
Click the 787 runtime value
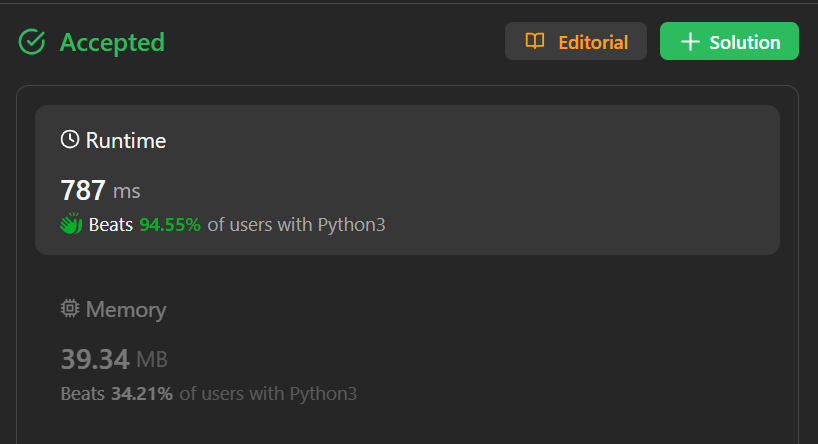83,190
